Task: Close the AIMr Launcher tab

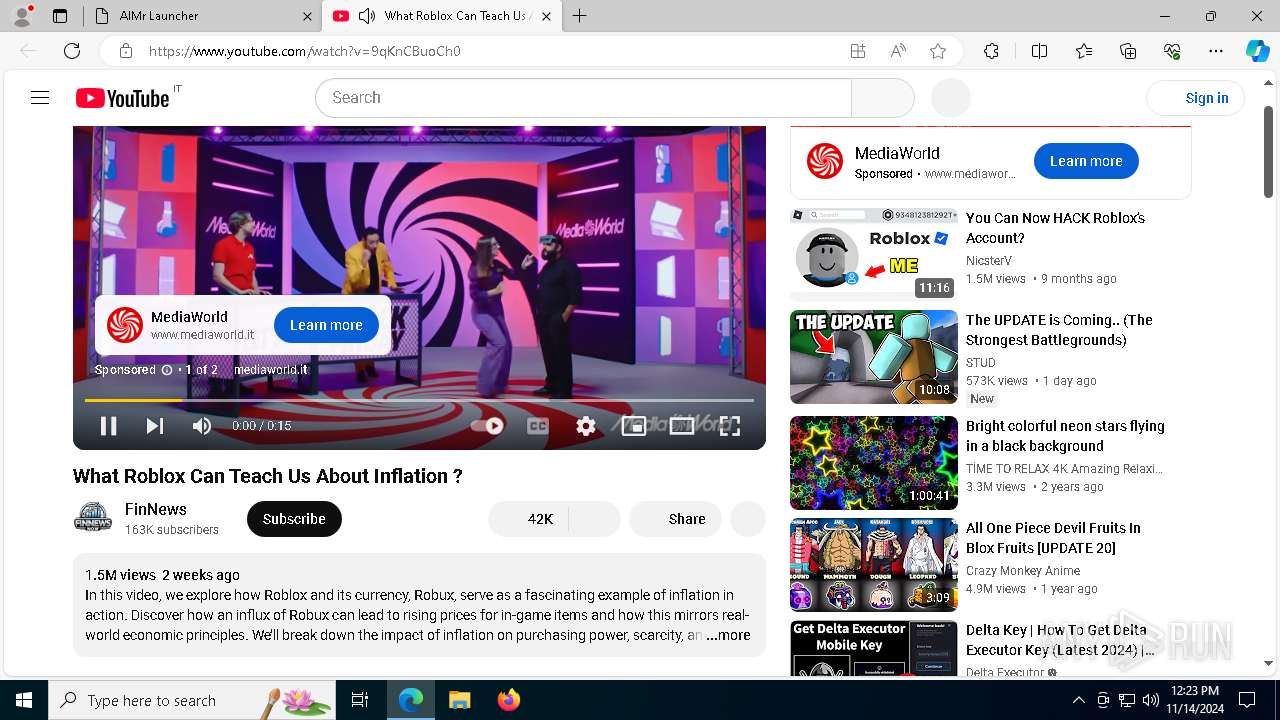Action: tap(307, 16)
